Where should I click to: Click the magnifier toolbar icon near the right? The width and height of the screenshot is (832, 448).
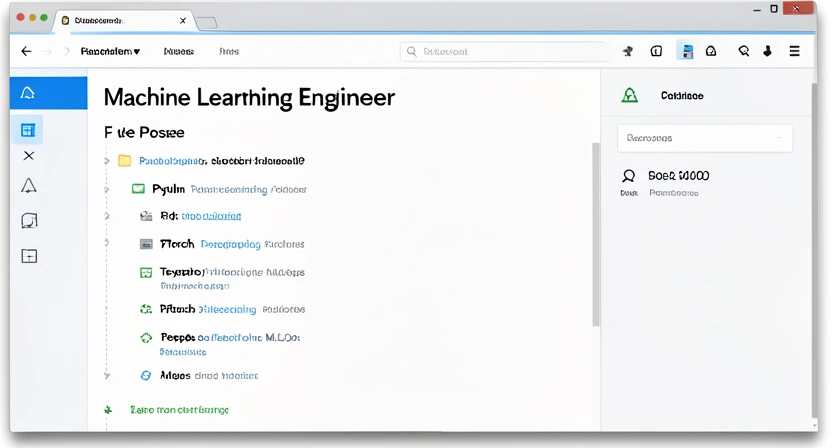coord(744,51)
